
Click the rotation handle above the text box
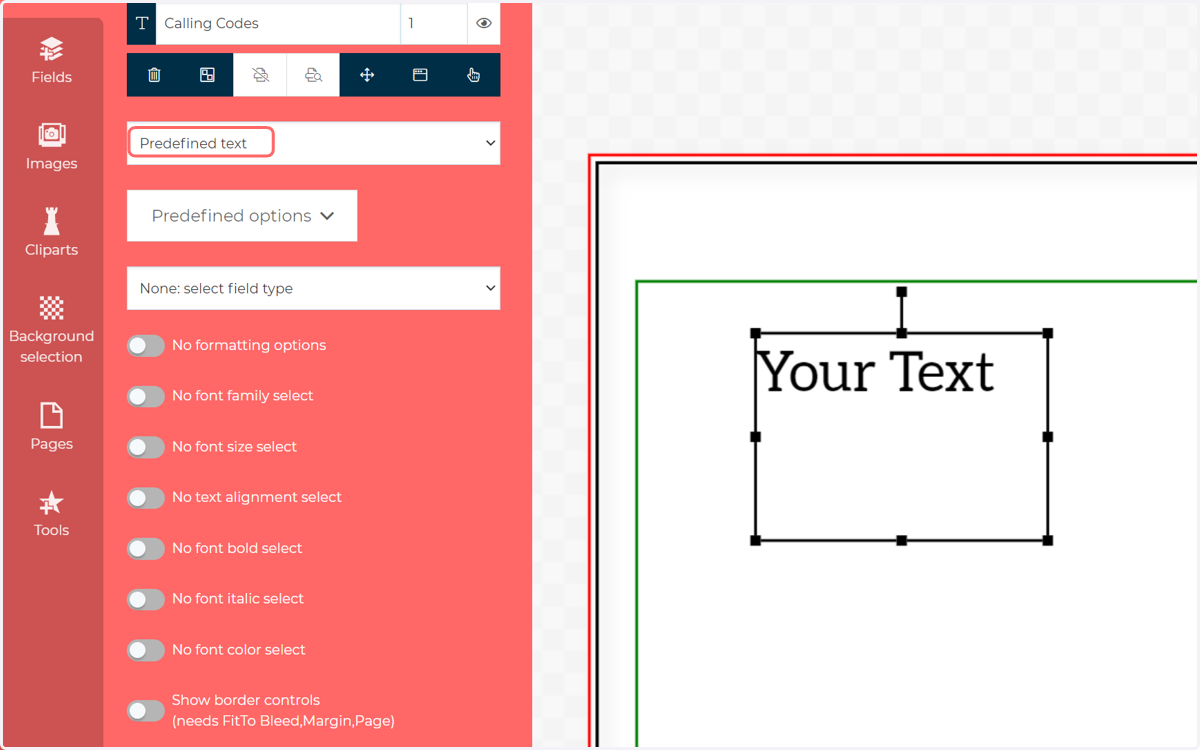(901, 292)
